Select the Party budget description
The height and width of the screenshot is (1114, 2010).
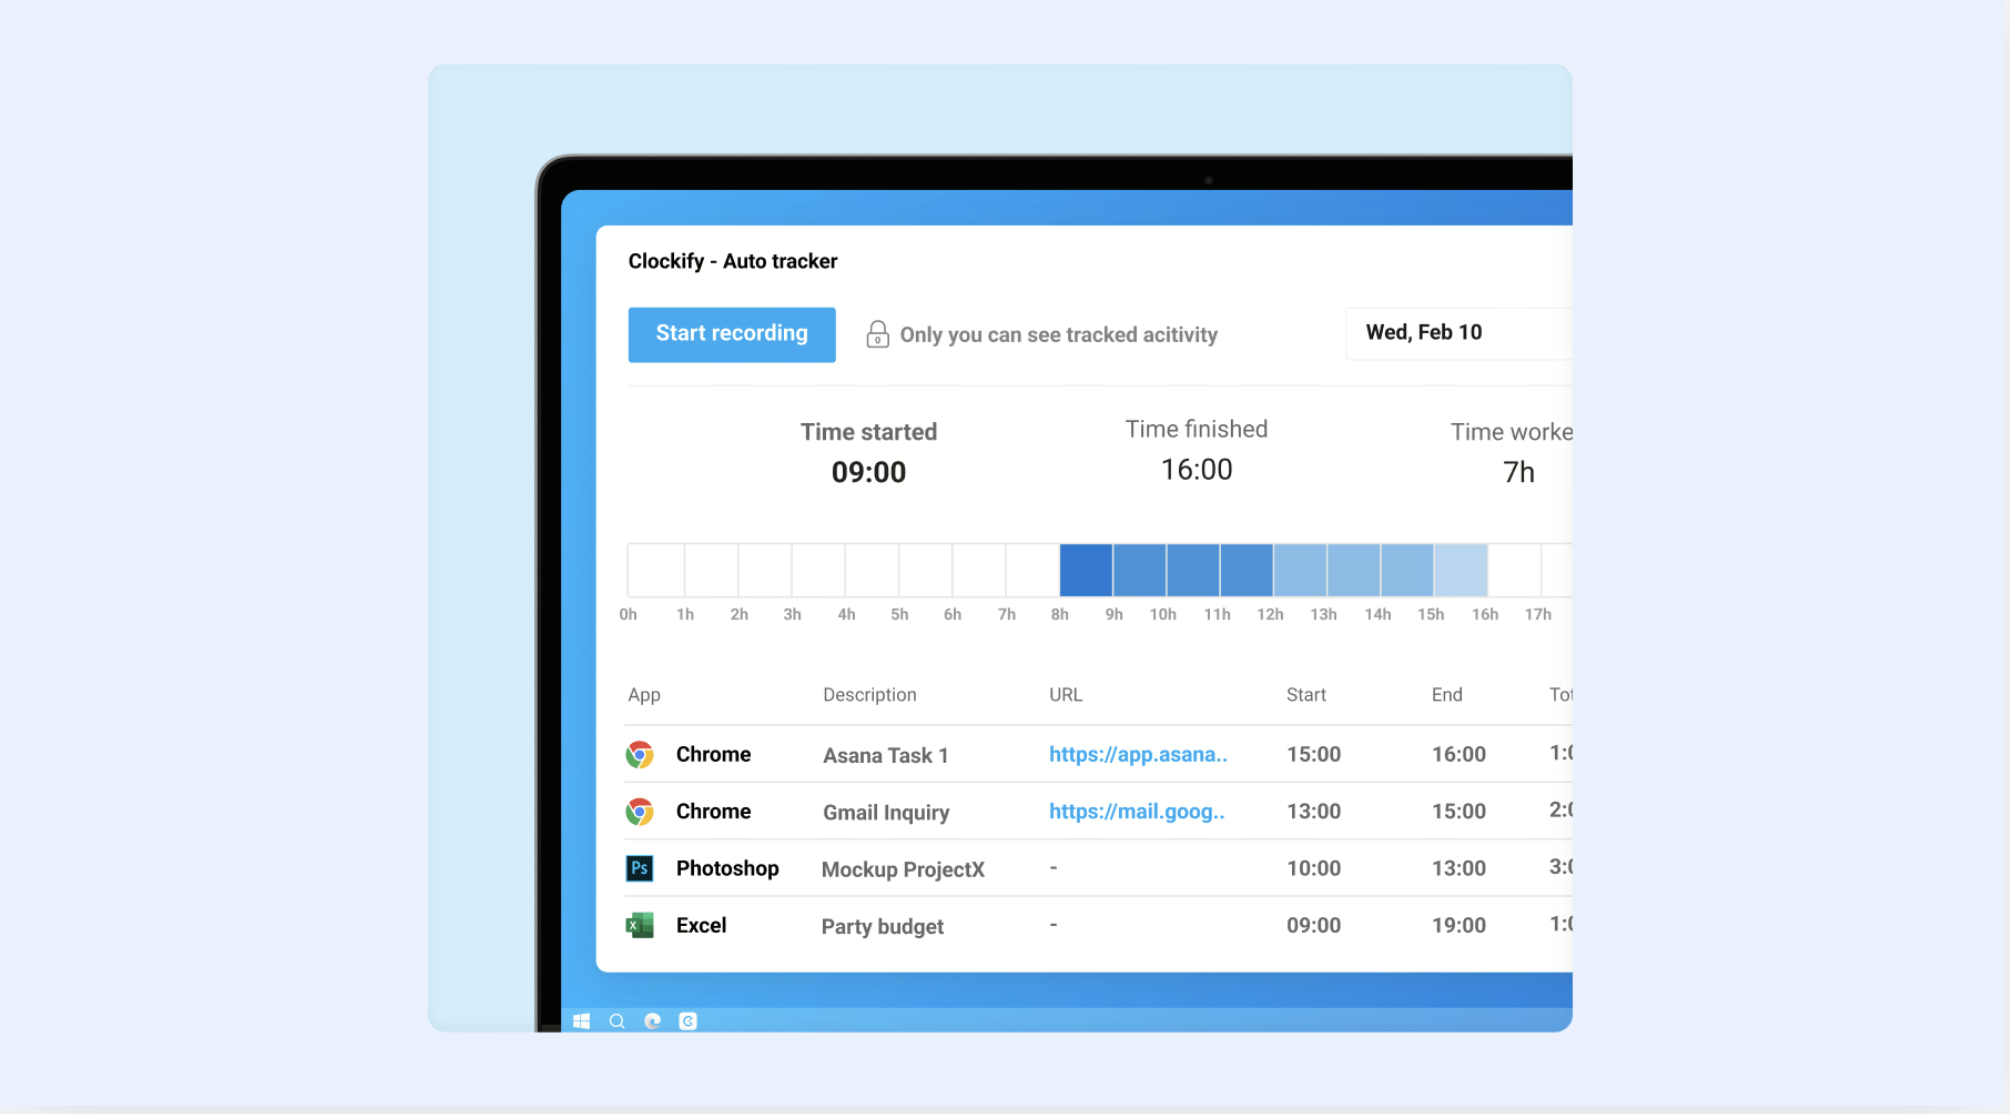pos(882,927)
